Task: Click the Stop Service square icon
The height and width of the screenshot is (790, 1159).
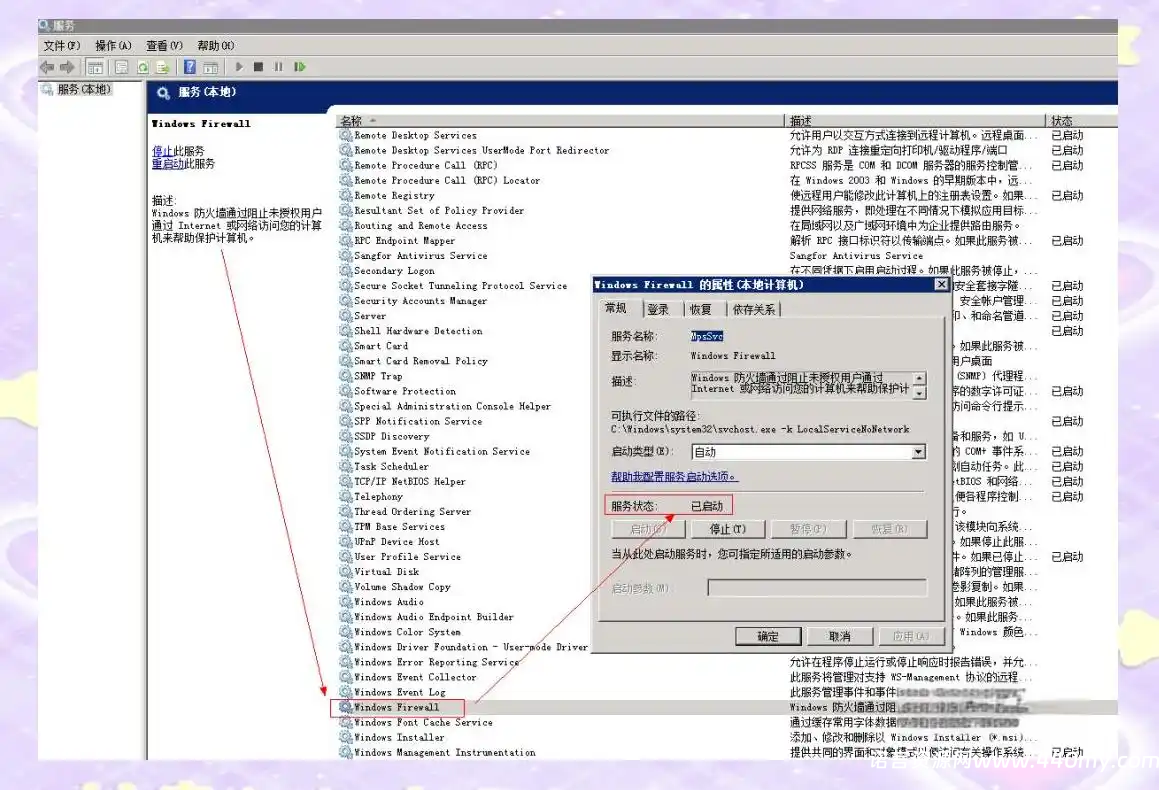Action: click(x=258, y=67)
